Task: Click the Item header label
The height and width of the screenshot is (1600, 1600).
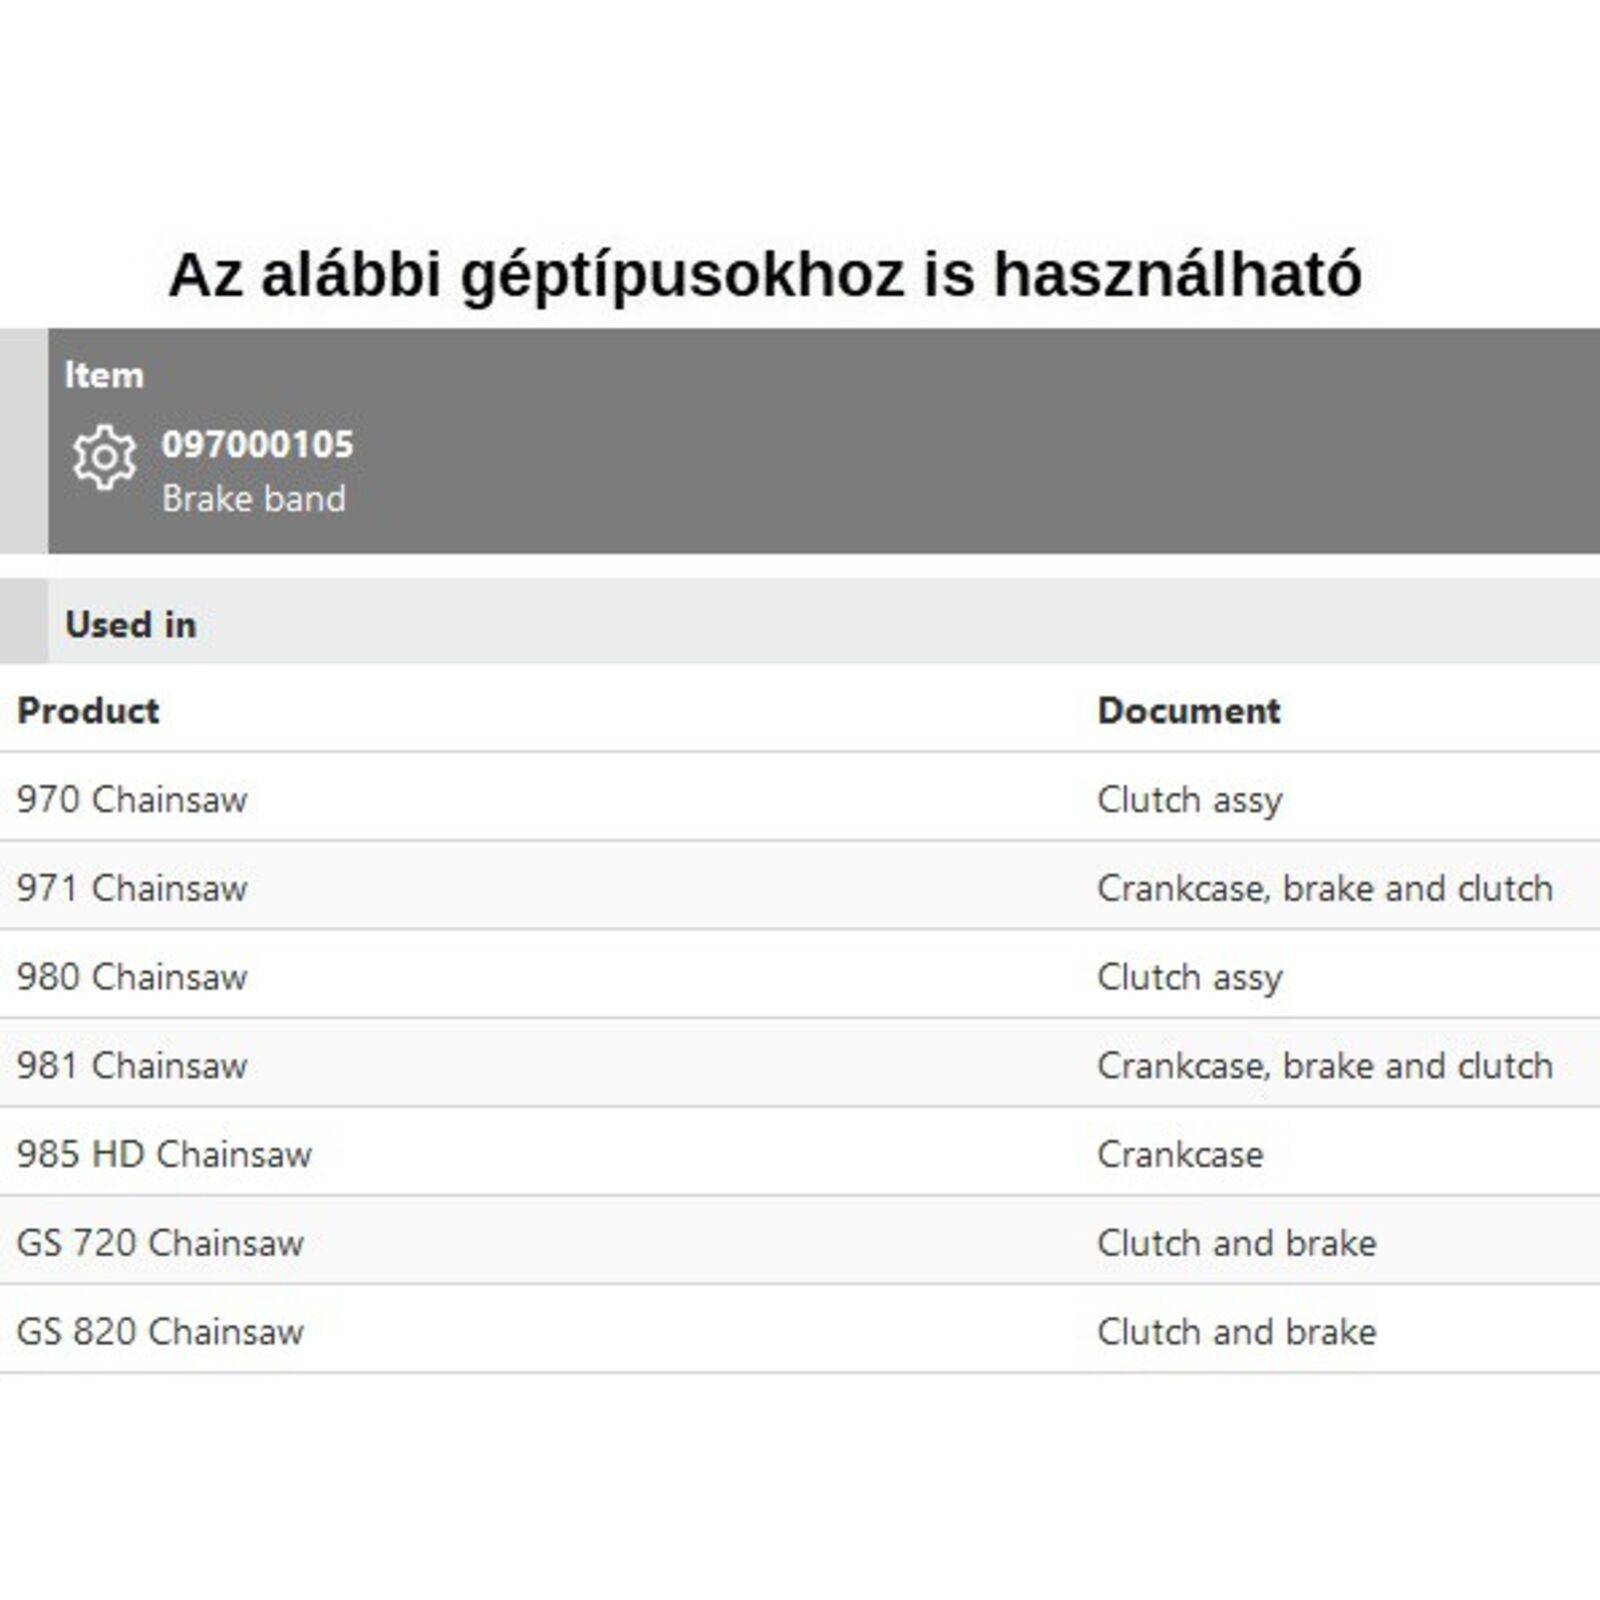Action: 104,375
